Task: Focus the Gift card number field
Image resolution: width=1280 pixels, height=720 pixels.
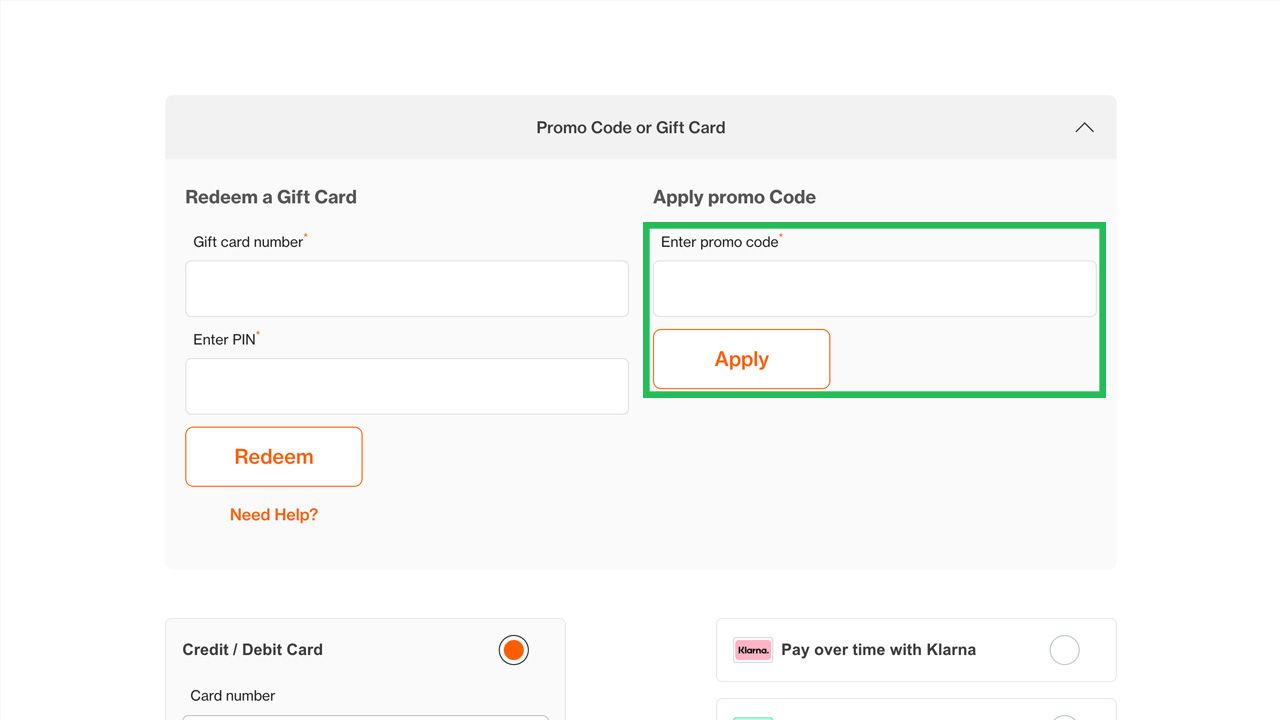Action: click(x=407, y=289)
